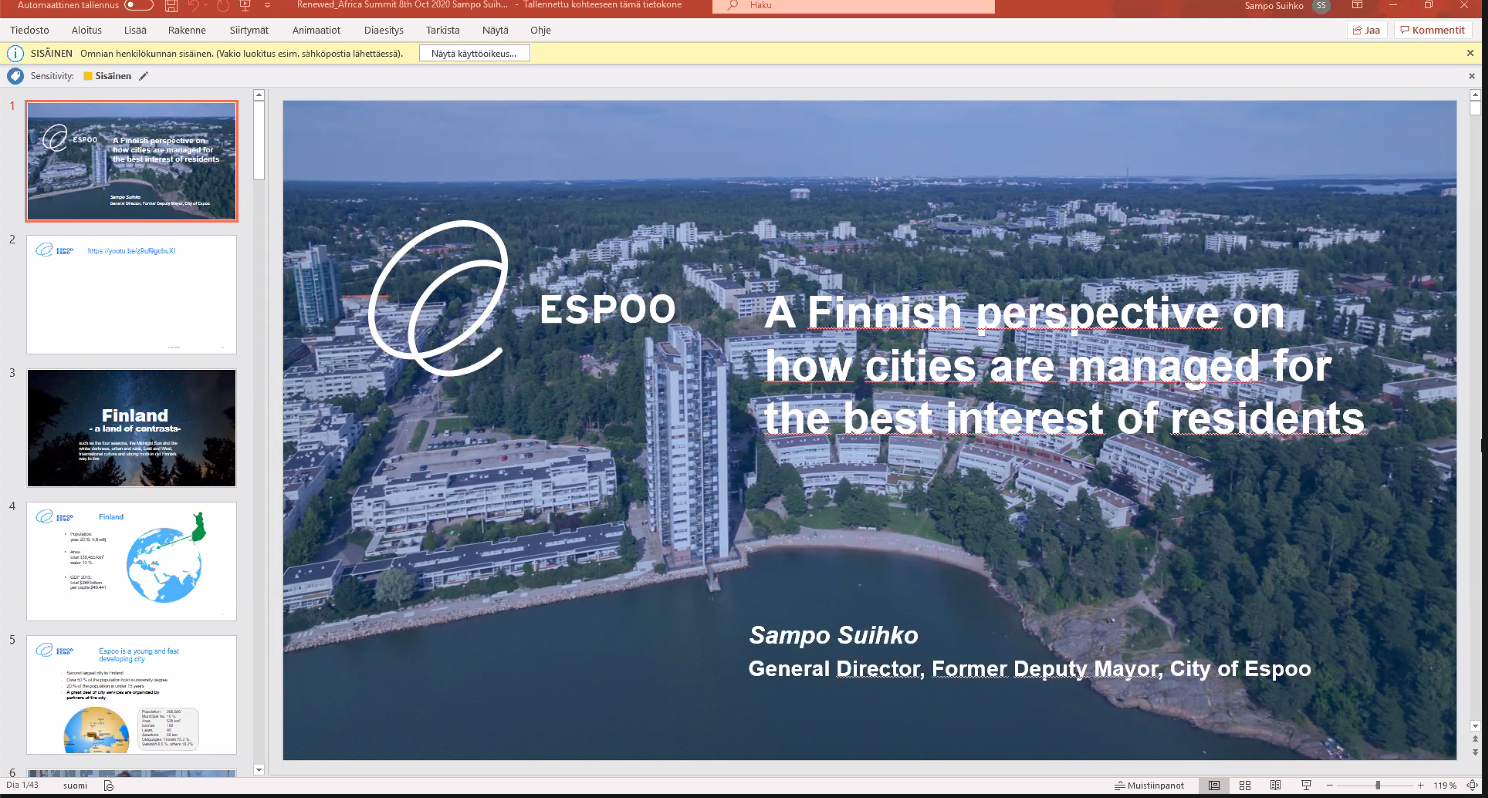Select slide 5 Espoo developing city thumbnail
The height and width of the screenshot is (798, 1488).
tap(132, 694)
